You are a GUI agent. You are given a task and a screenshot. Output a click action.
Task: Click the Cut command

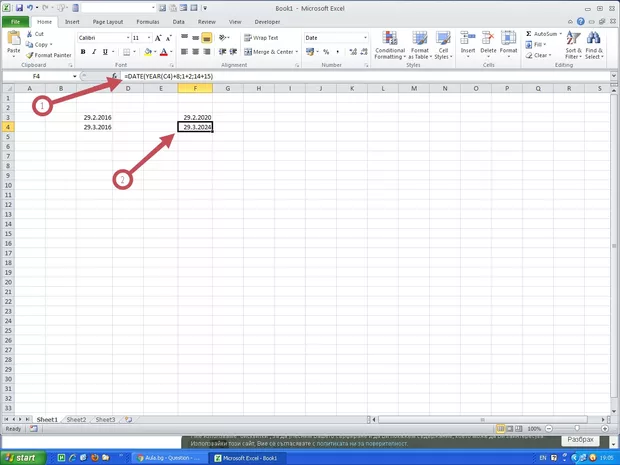click(35, 34)
